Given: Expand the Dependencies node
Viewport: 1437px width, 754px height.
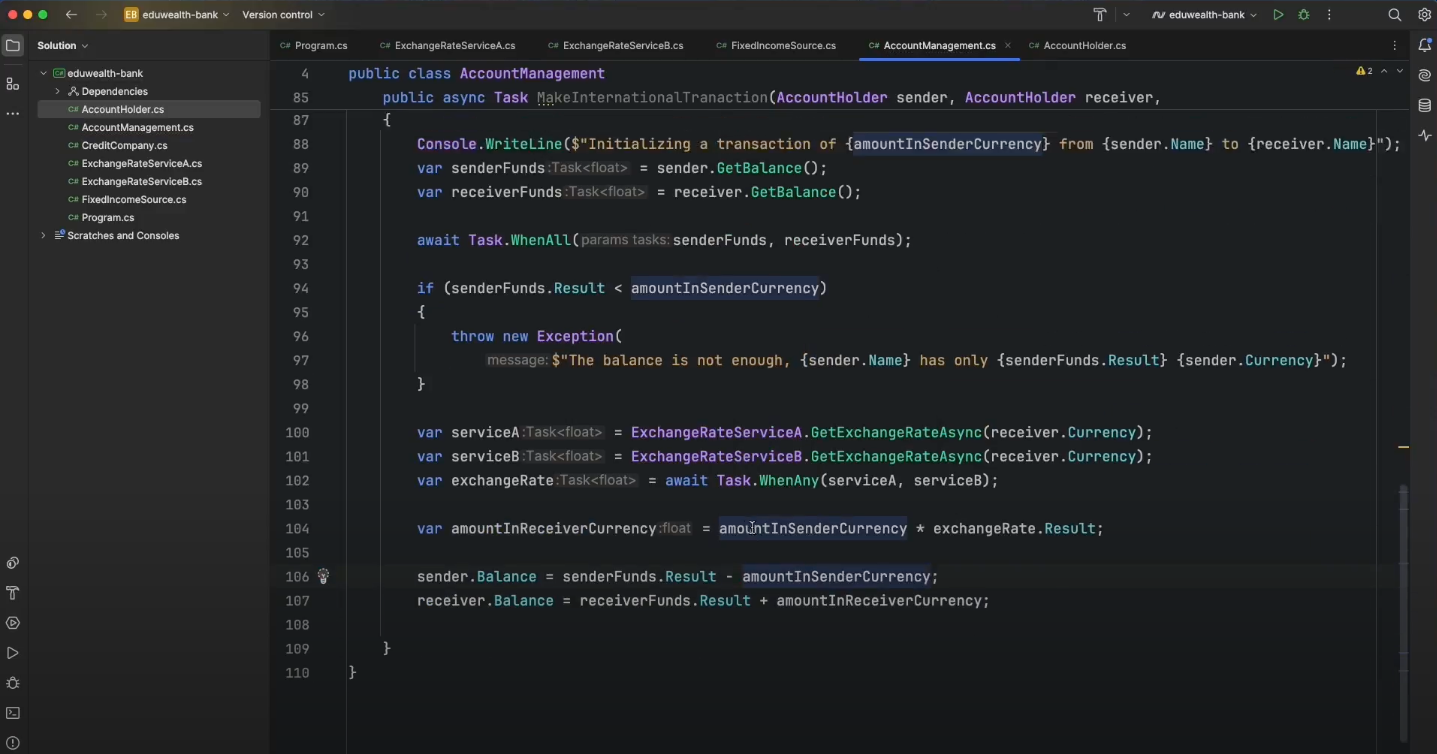Looking at the screenshot, I should [x=57, y=92].
